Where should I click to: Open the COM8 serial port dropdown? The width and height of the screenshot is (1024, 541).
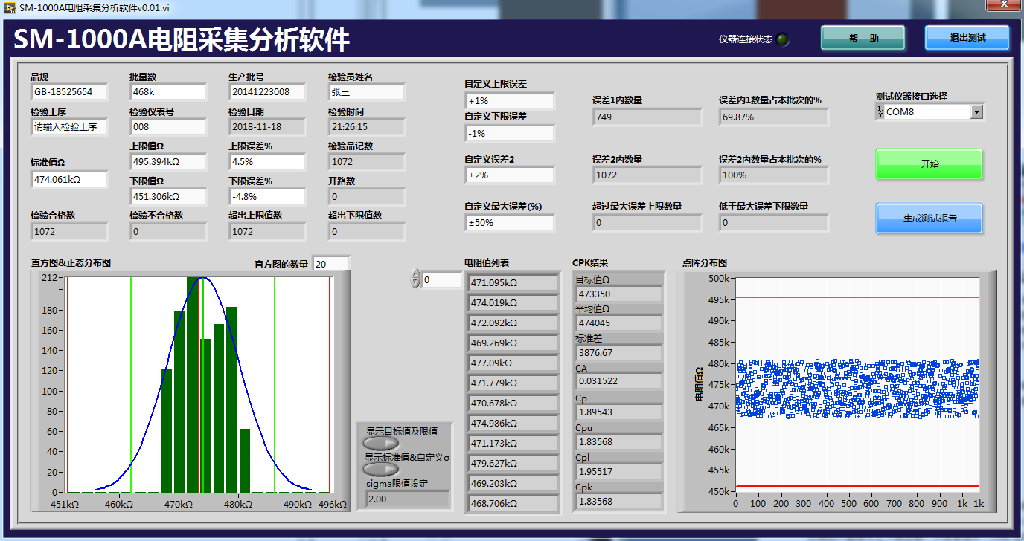click(976, 111)
